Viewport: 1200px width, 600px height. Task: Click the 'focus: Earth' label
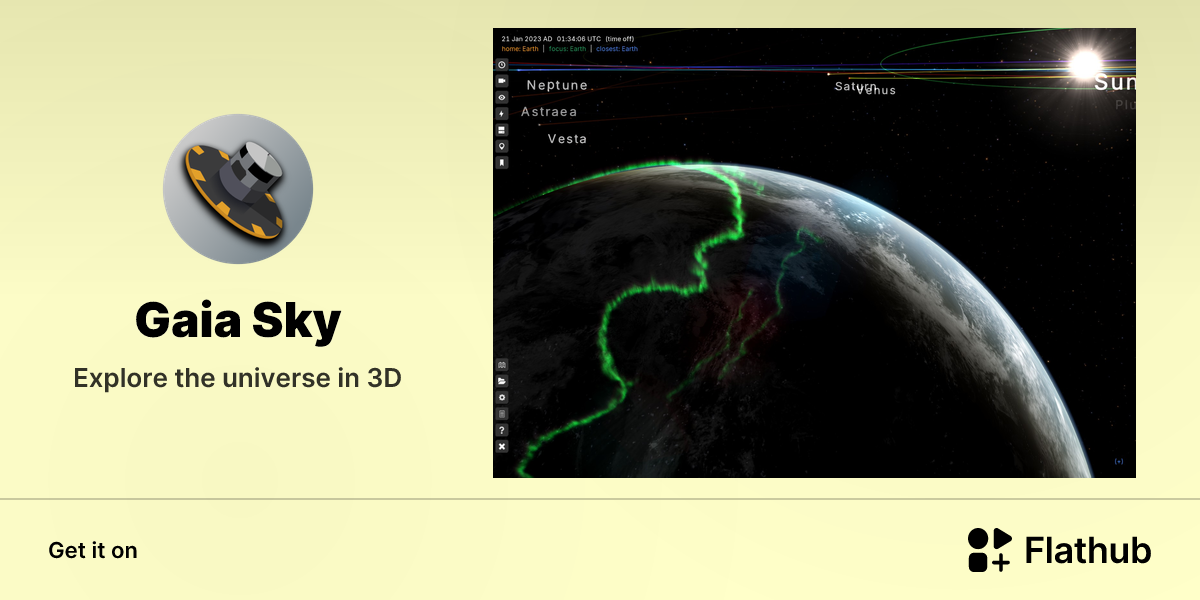point(568,49)
